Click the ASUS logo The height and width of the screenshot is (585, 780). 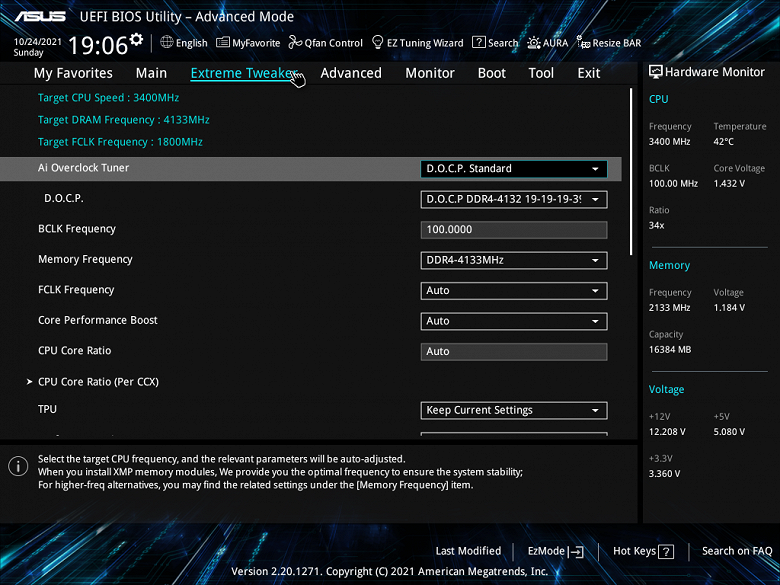click(x=40, y=16)
